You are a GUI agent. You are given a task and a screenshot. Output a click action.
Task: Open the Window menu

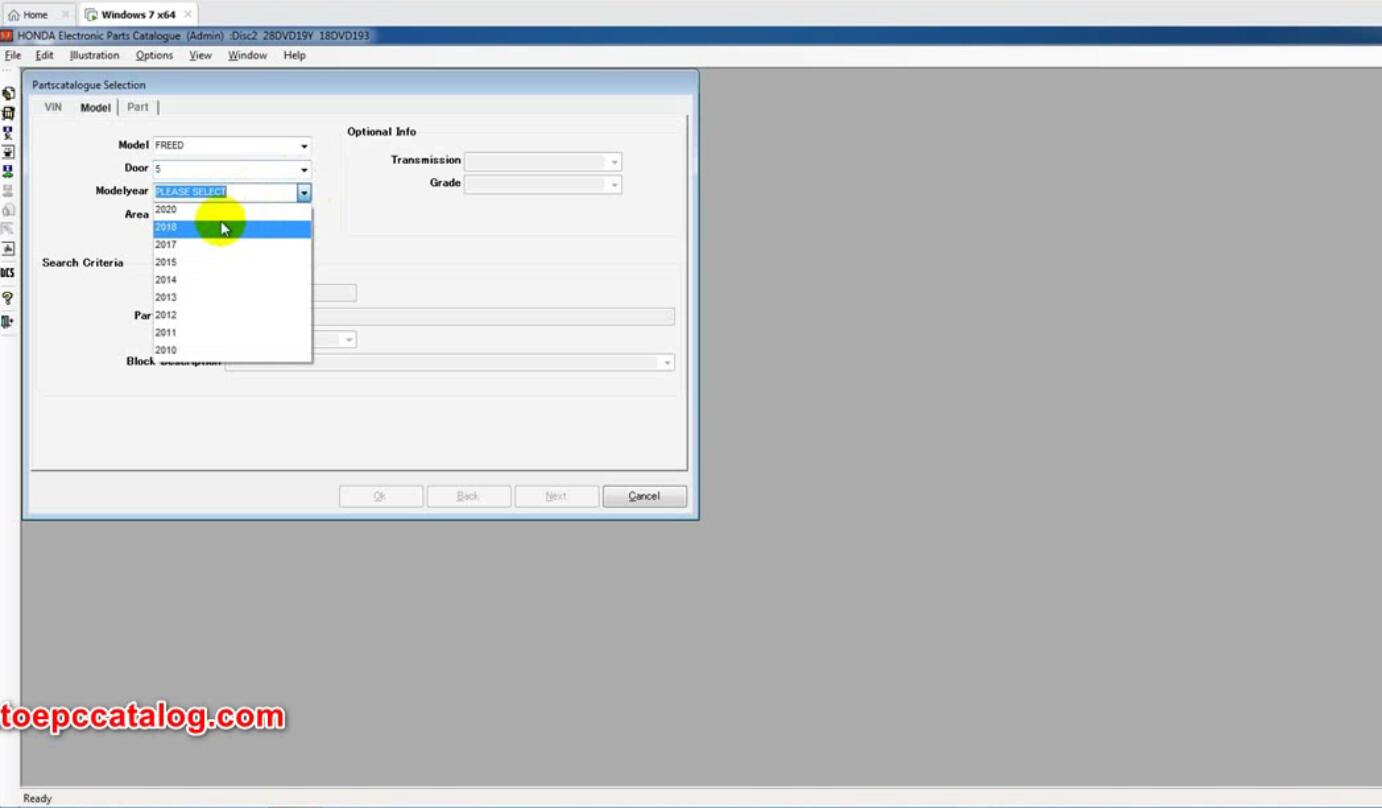(x=247, y=56)
